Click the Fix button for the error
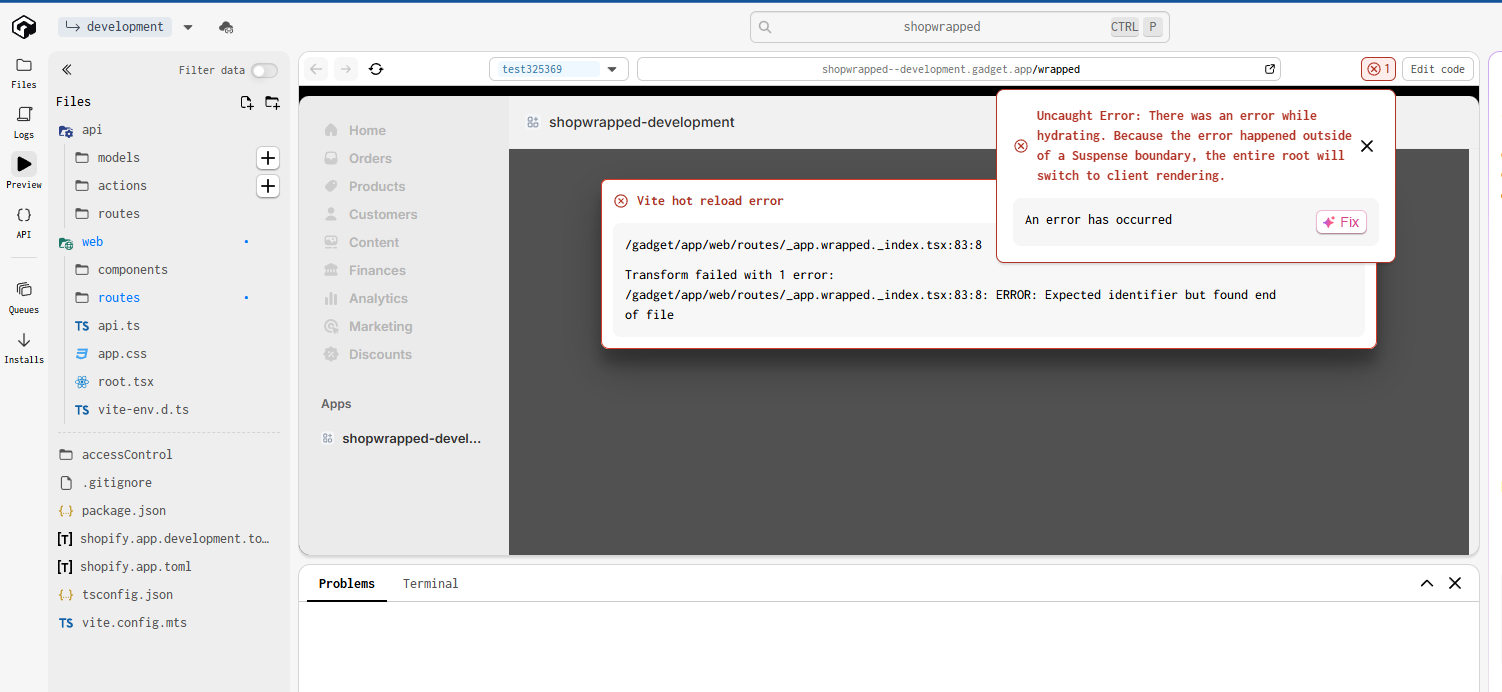Image resolution: width=1502 pixels, height=692 pixels. tap(1341, 222)
